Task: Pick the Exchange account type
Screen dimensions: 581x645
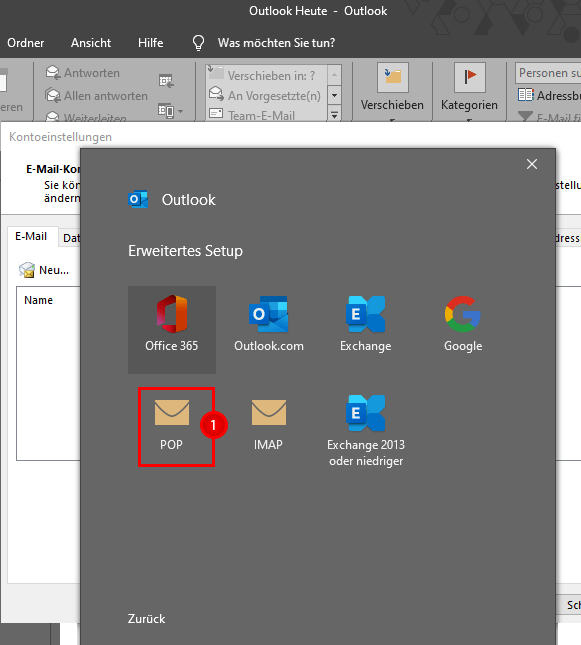Action: (365, 324)
